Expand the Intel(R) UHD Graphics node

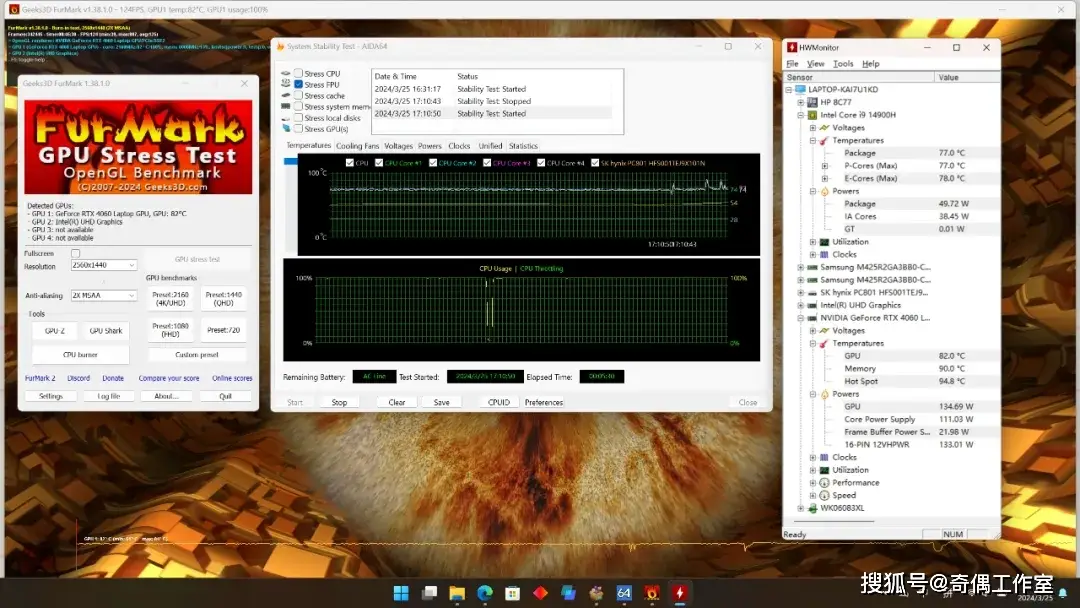coord(801,305)
